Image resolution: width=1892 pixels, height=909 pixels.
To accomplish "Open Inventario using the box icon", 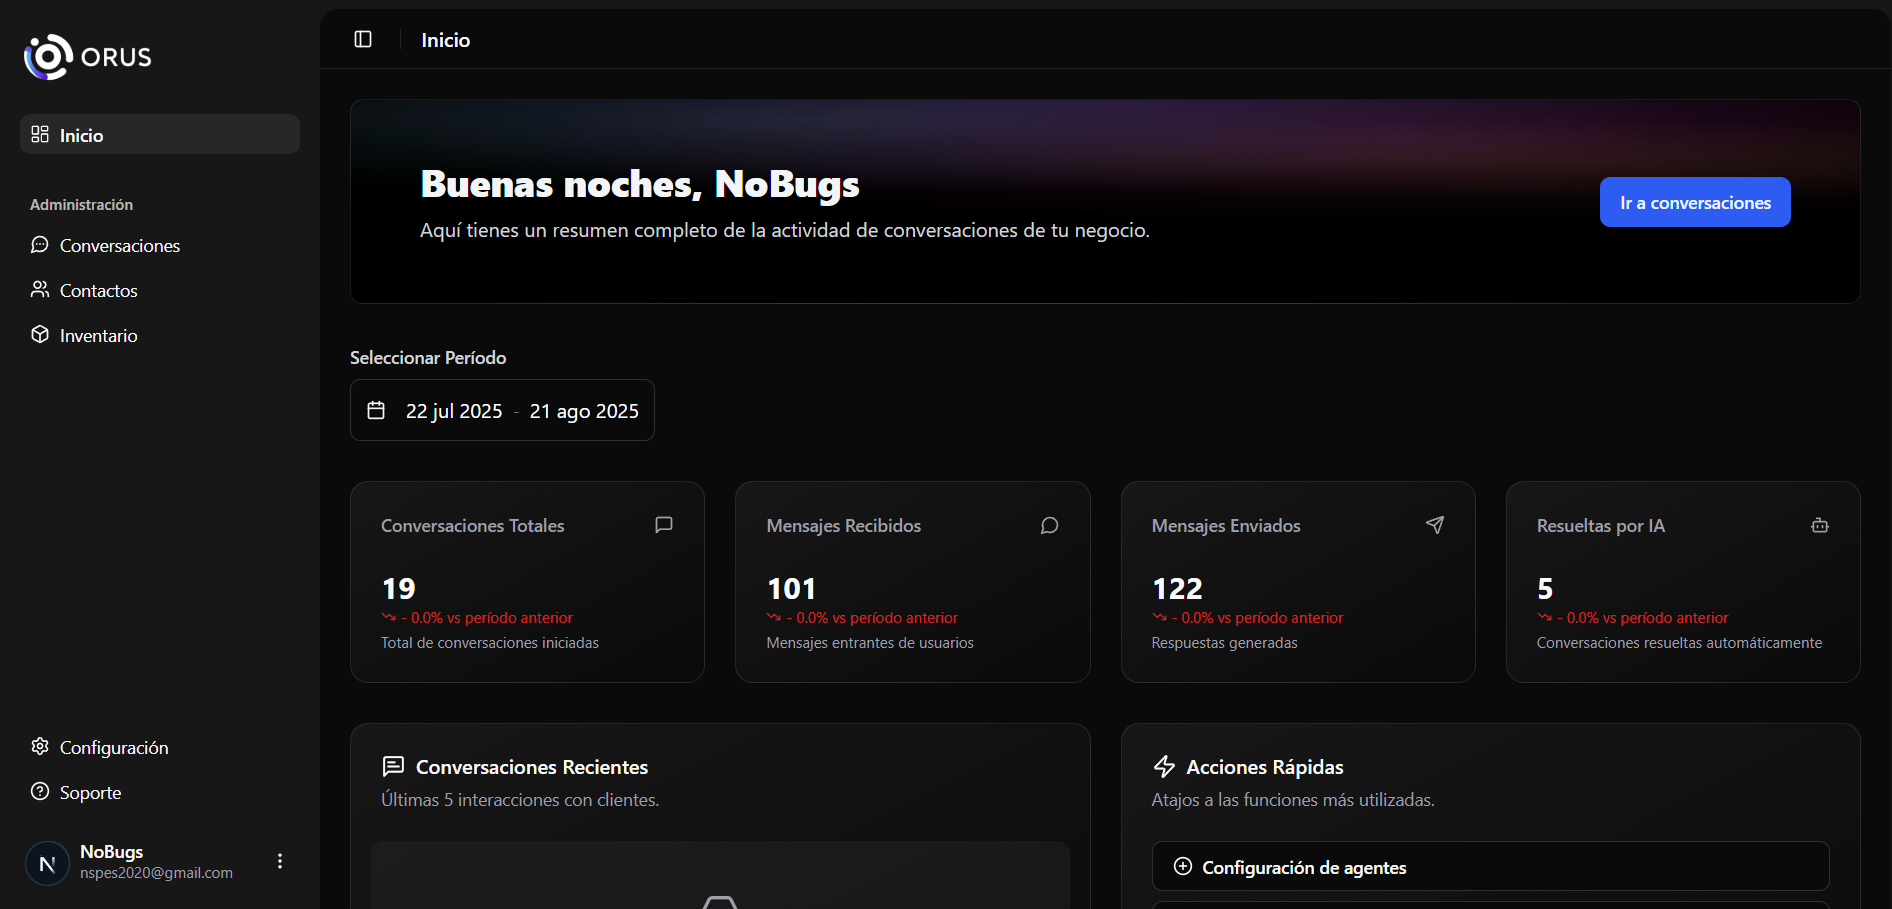I will pos(40,335).
